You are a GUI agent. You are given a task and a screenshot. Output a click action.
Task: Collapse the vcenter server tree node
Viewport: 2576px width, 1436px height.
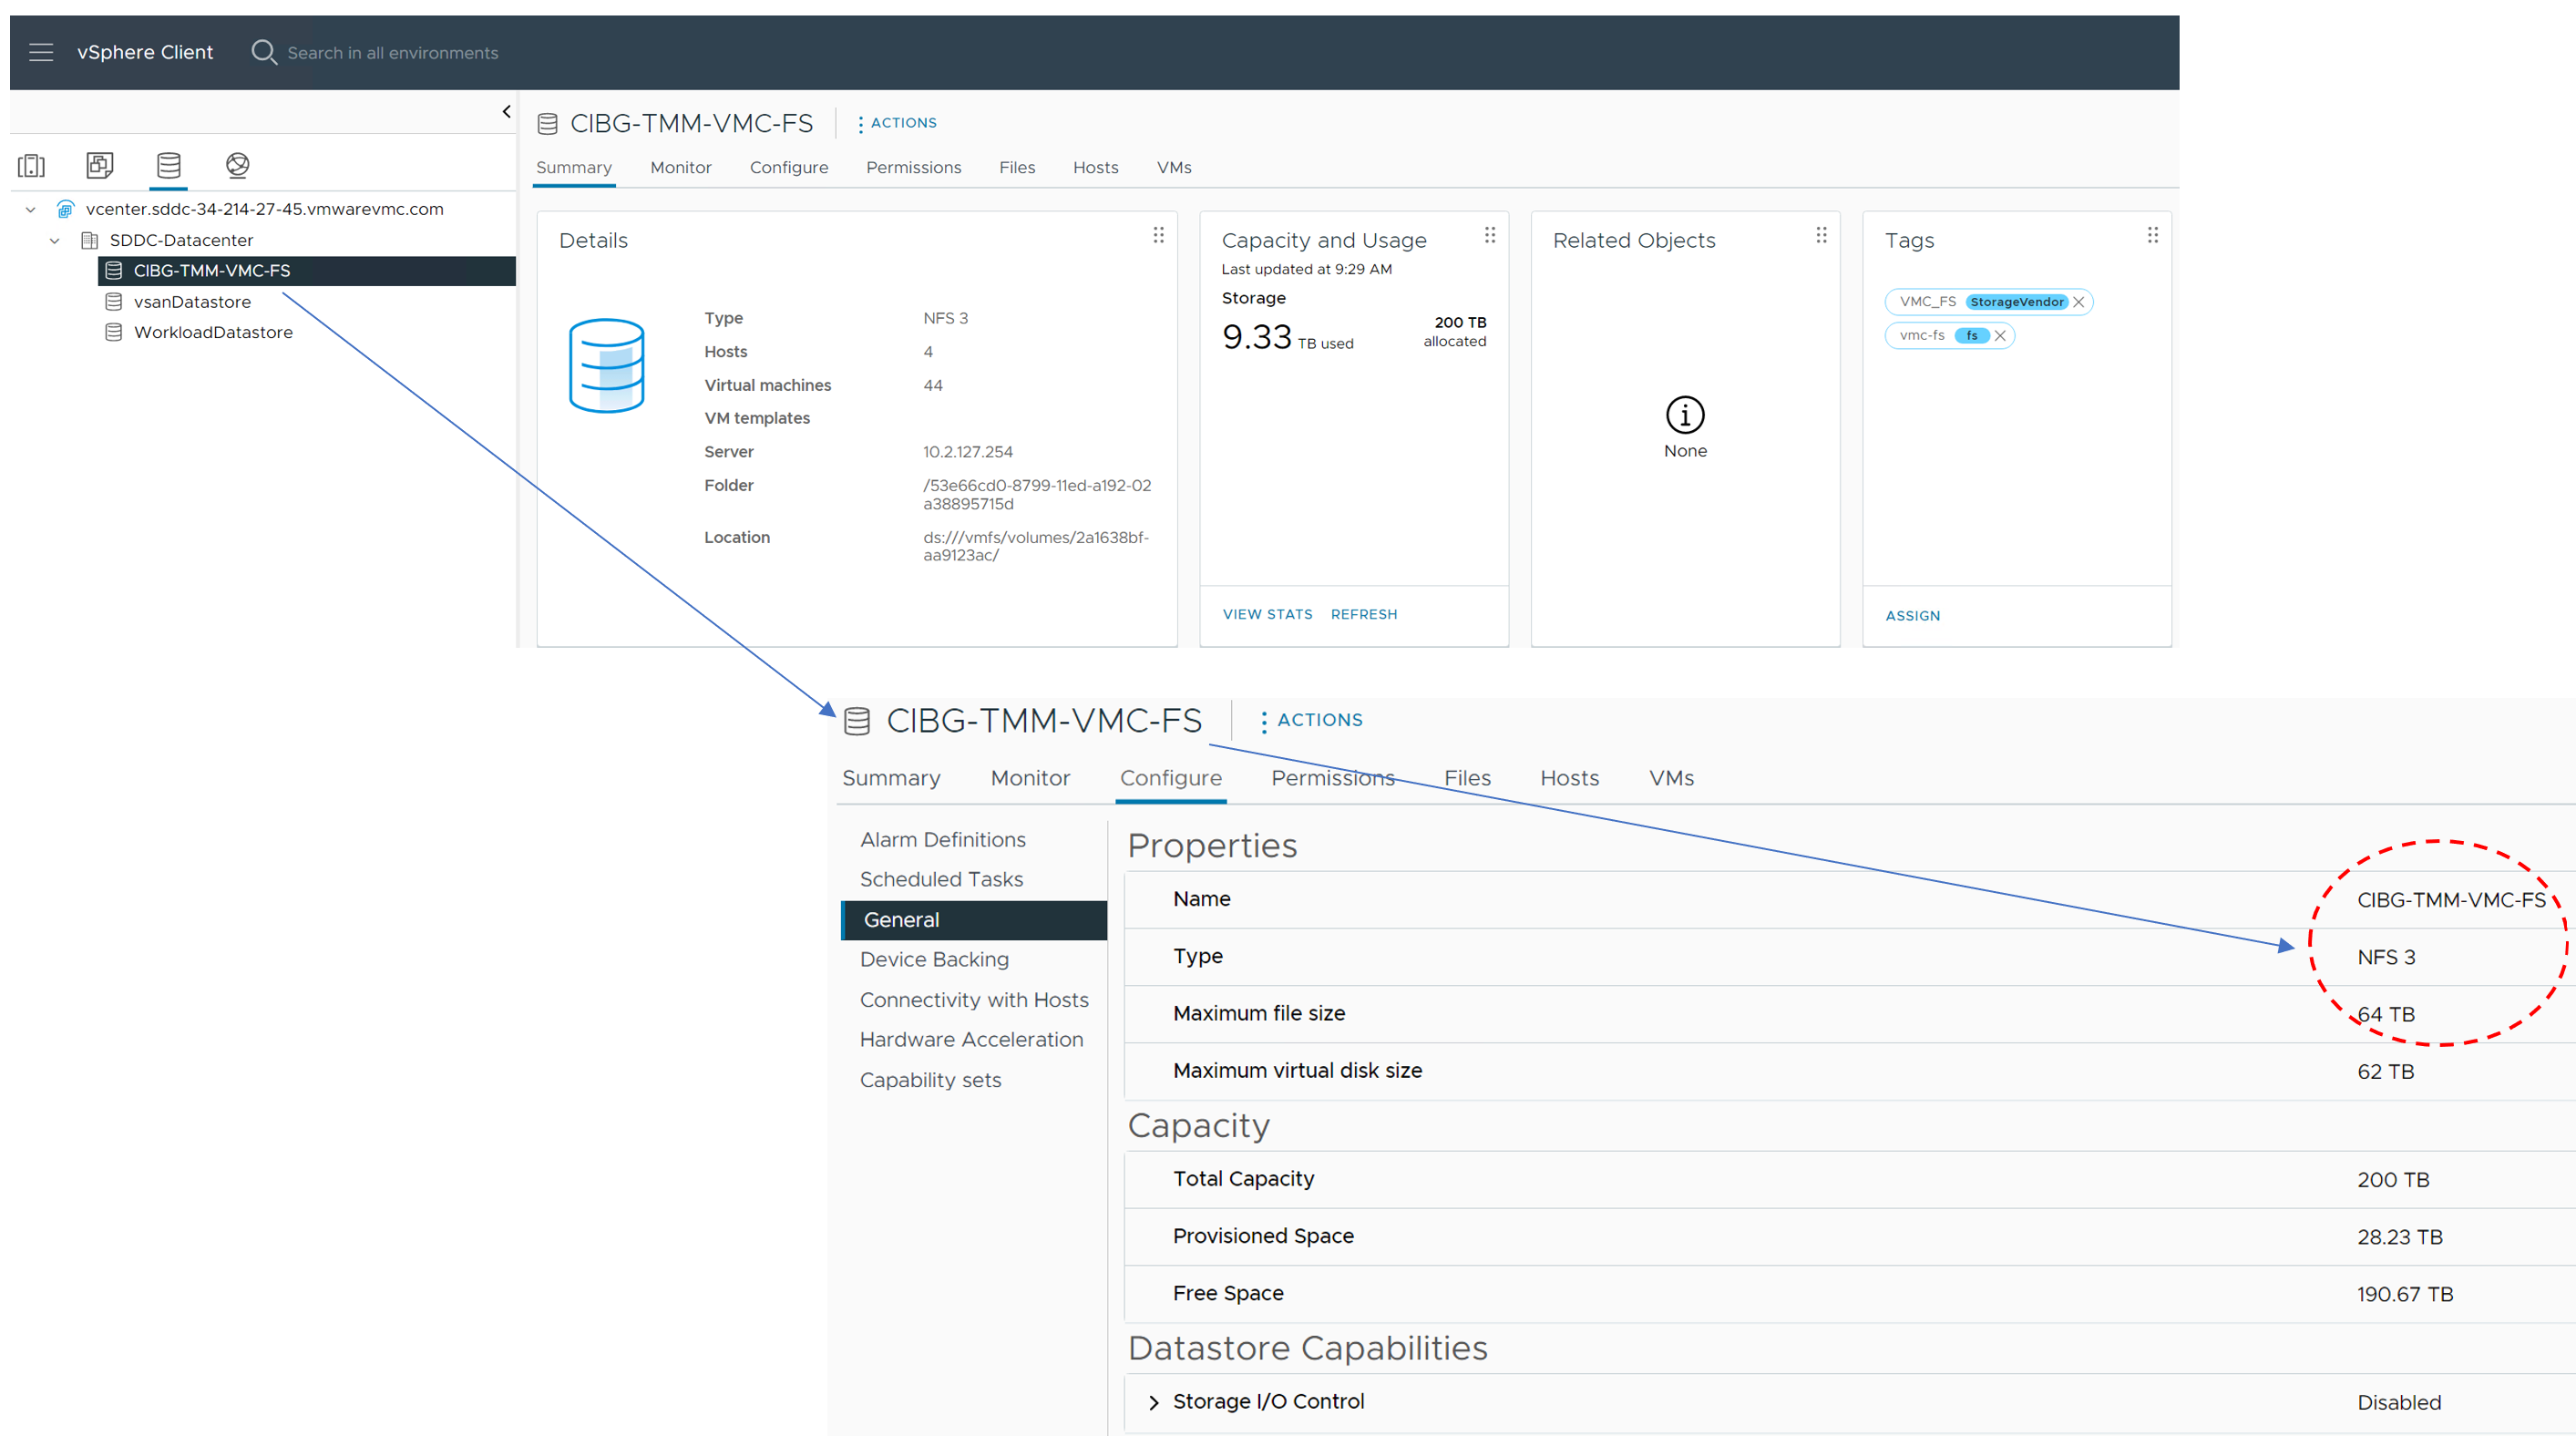31,210
